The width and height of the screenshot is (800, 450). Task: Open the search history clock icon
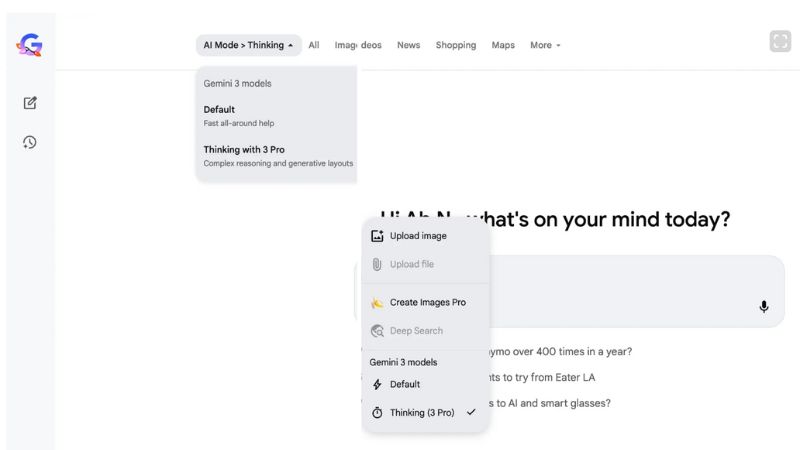[x=30, y=142]
